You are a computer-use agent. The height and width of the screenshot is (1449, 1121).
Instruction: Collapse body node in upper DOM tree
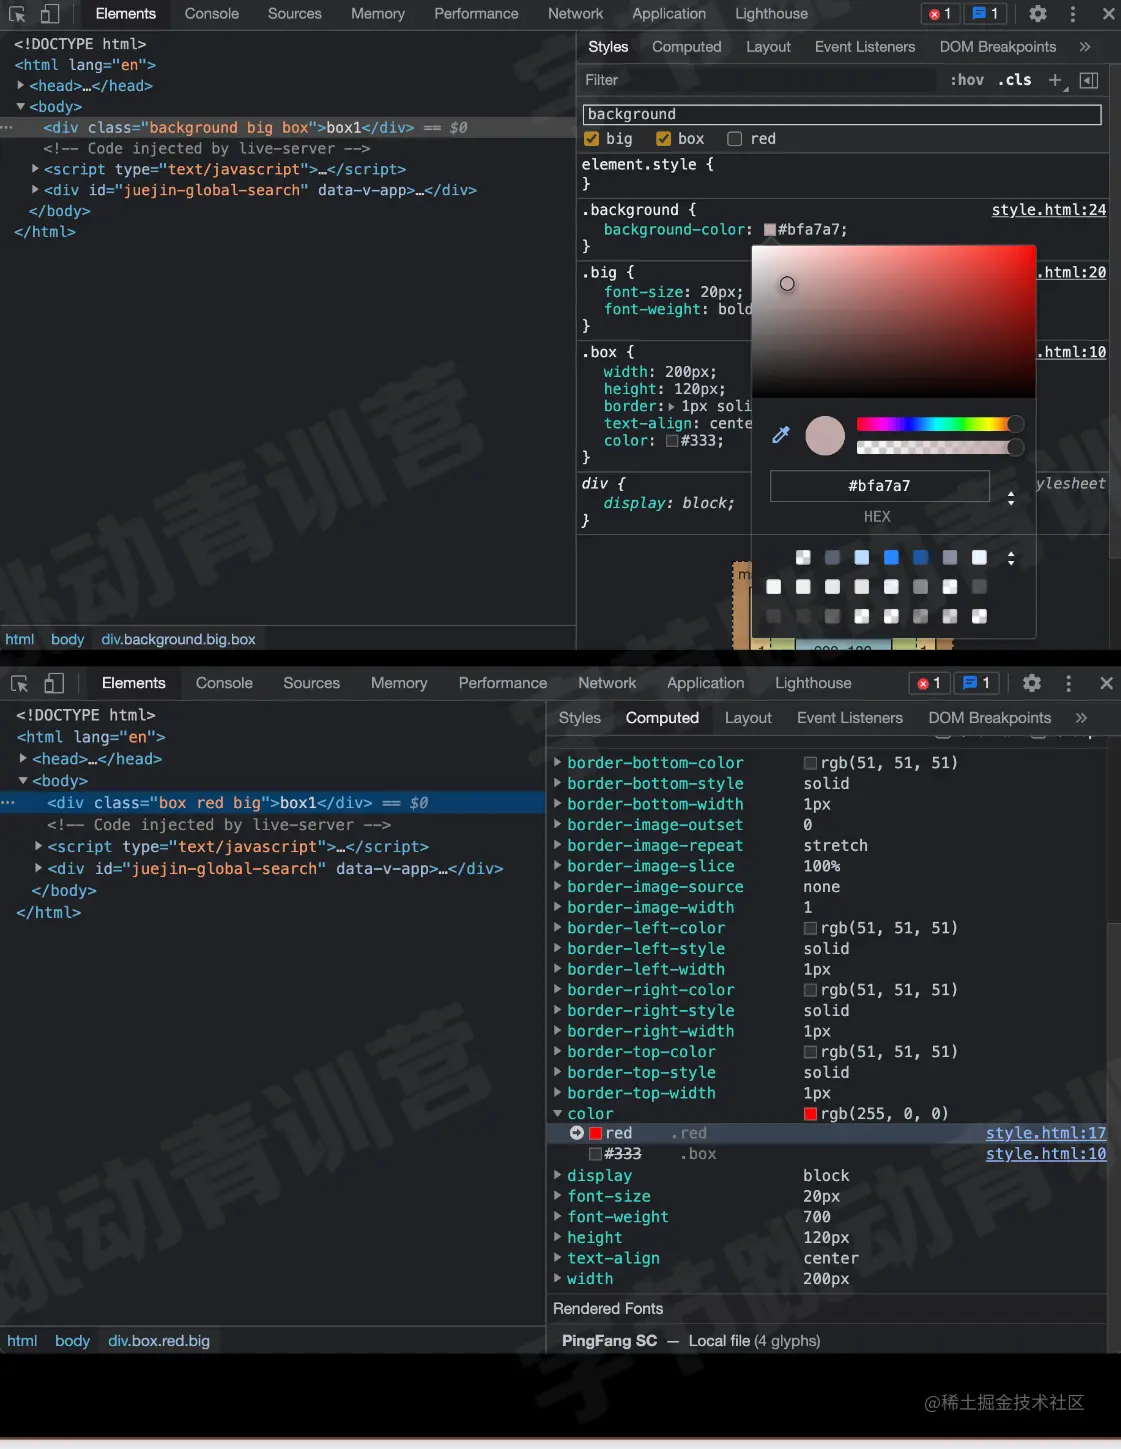pos(20,107)
